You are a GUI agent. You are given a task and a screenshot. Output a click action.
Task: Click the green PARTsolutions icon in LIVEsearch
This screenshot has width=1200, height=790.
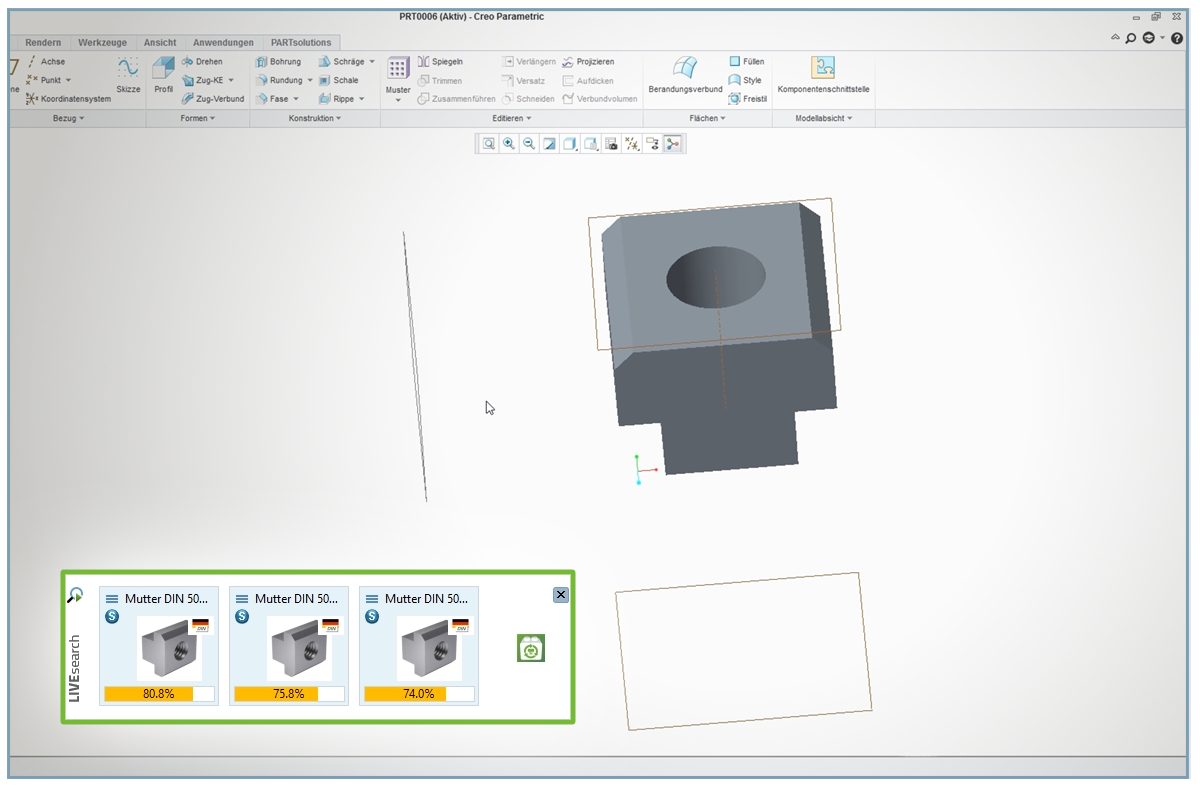[x=531, y=648]
